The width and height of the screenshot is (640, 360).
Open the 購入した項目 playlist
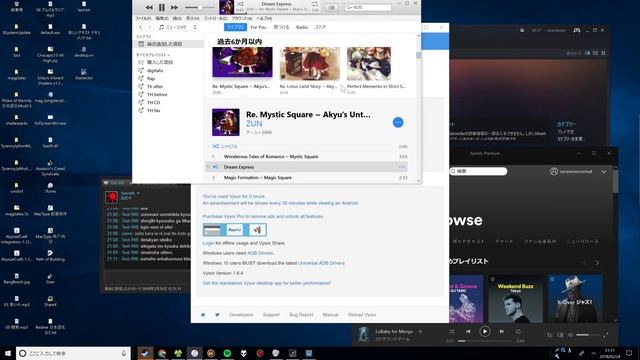(160, 62)
